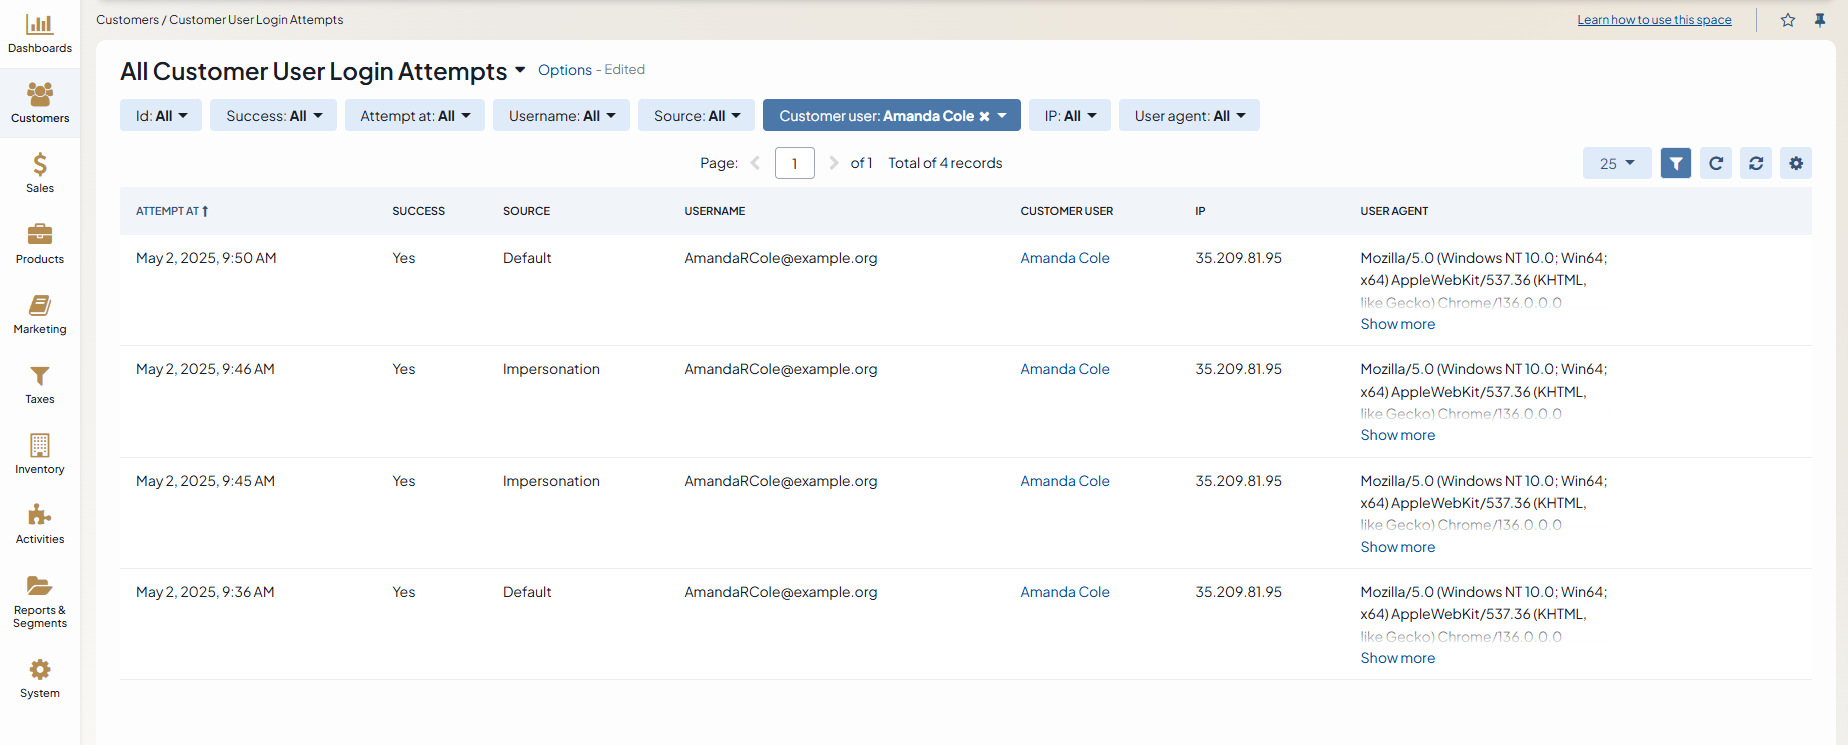Go to Products section in sidebar

click(40, 244)
